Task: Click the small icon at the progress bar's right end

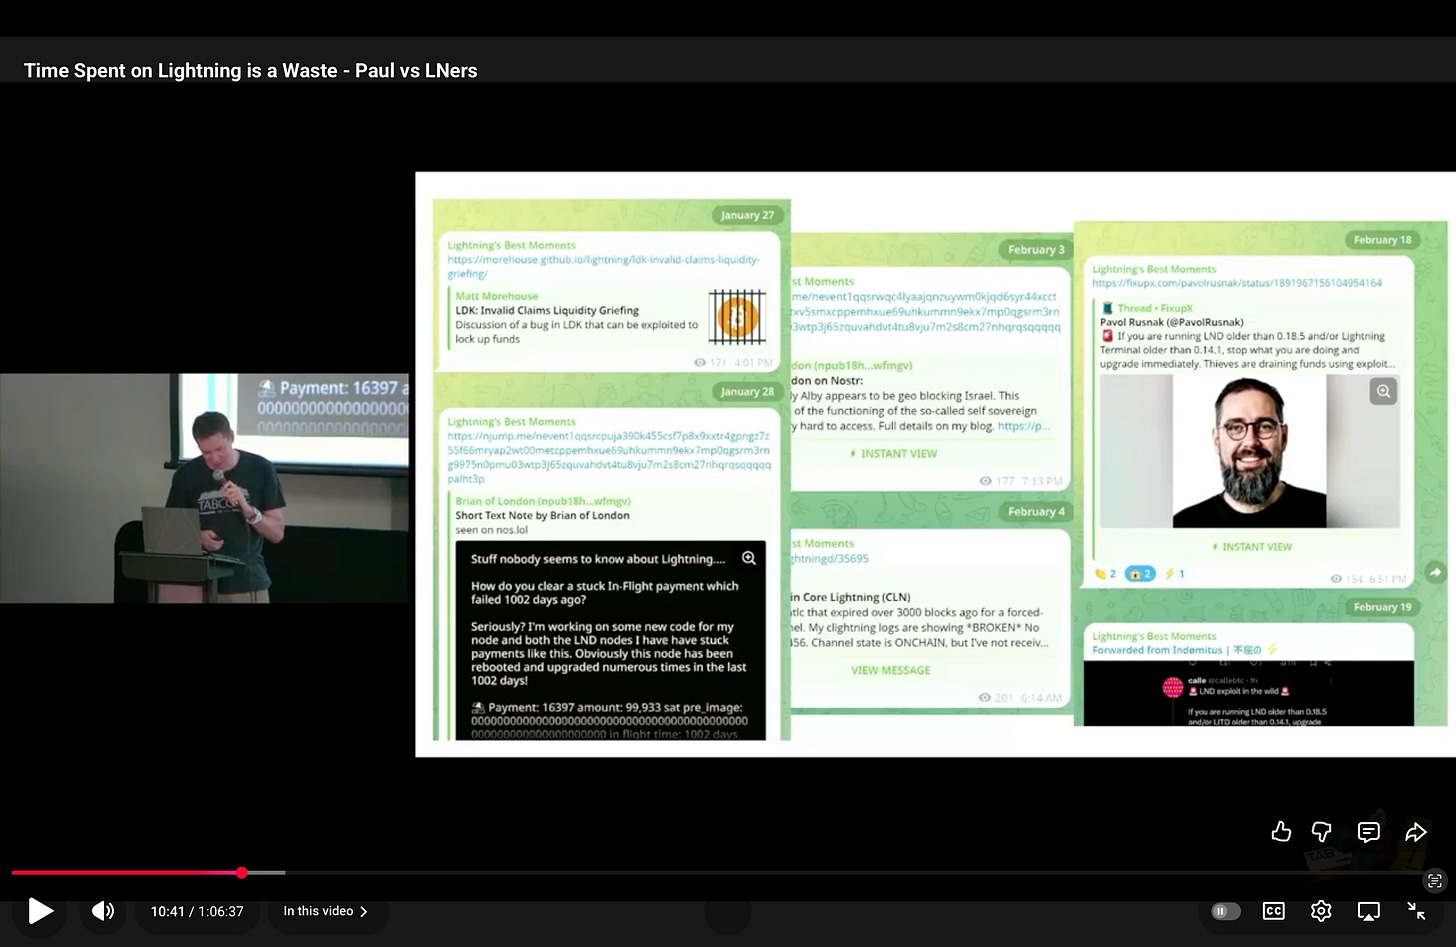Action: tap(1435, 881)
